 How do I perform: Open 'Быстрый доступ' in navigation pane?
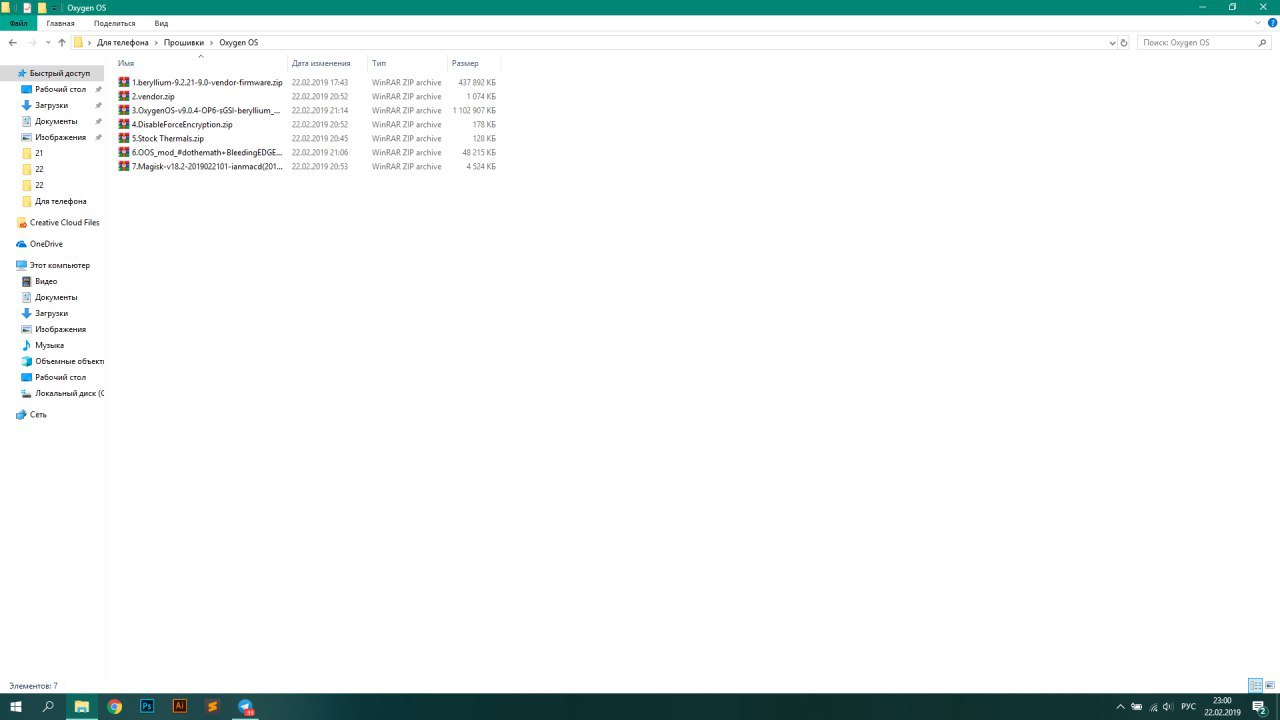59,73
